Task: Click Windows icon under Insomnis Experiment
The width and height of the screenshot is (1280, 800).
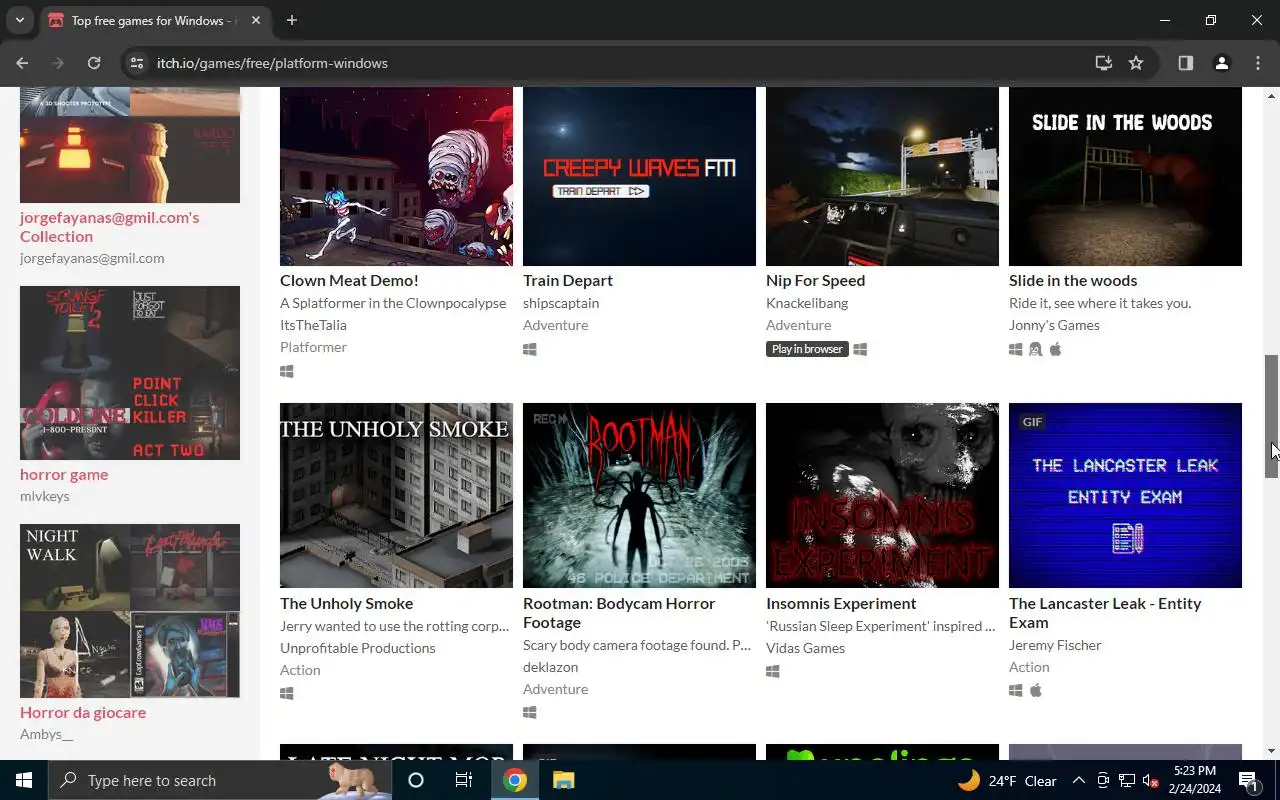Action: tap(773, 671)
